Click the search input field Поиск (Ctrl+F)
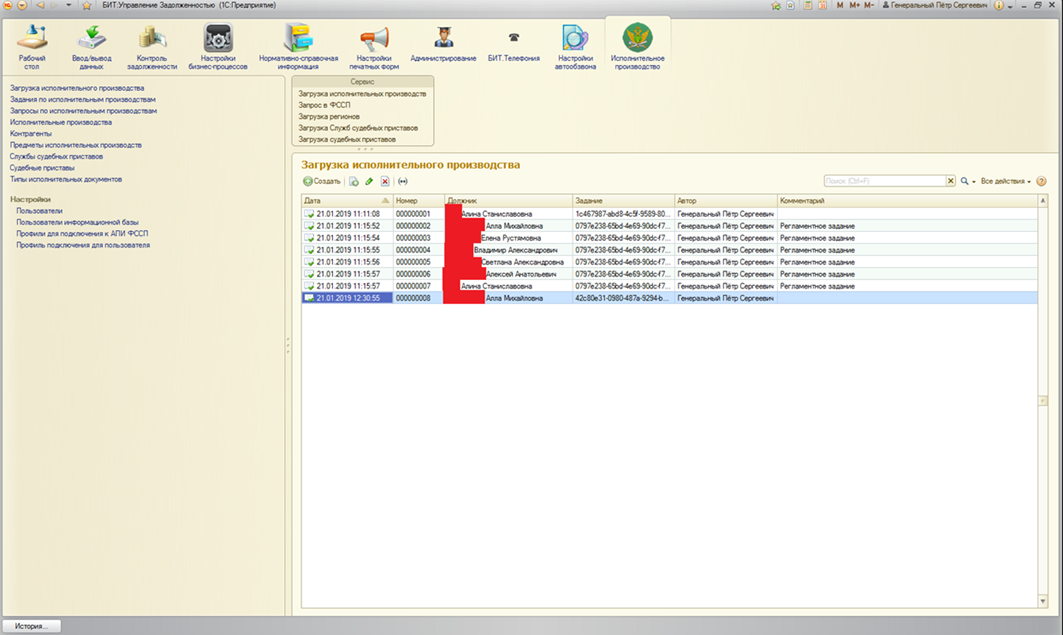 point(884,181)
